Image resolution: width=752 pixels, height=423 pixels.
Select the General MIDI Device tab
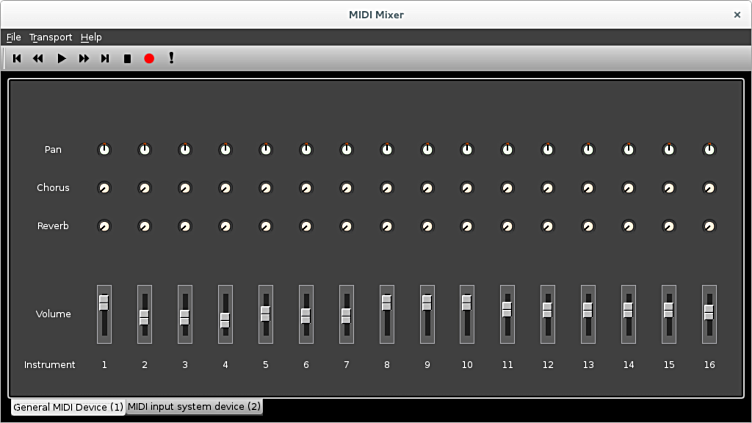(x=68, y=407)
